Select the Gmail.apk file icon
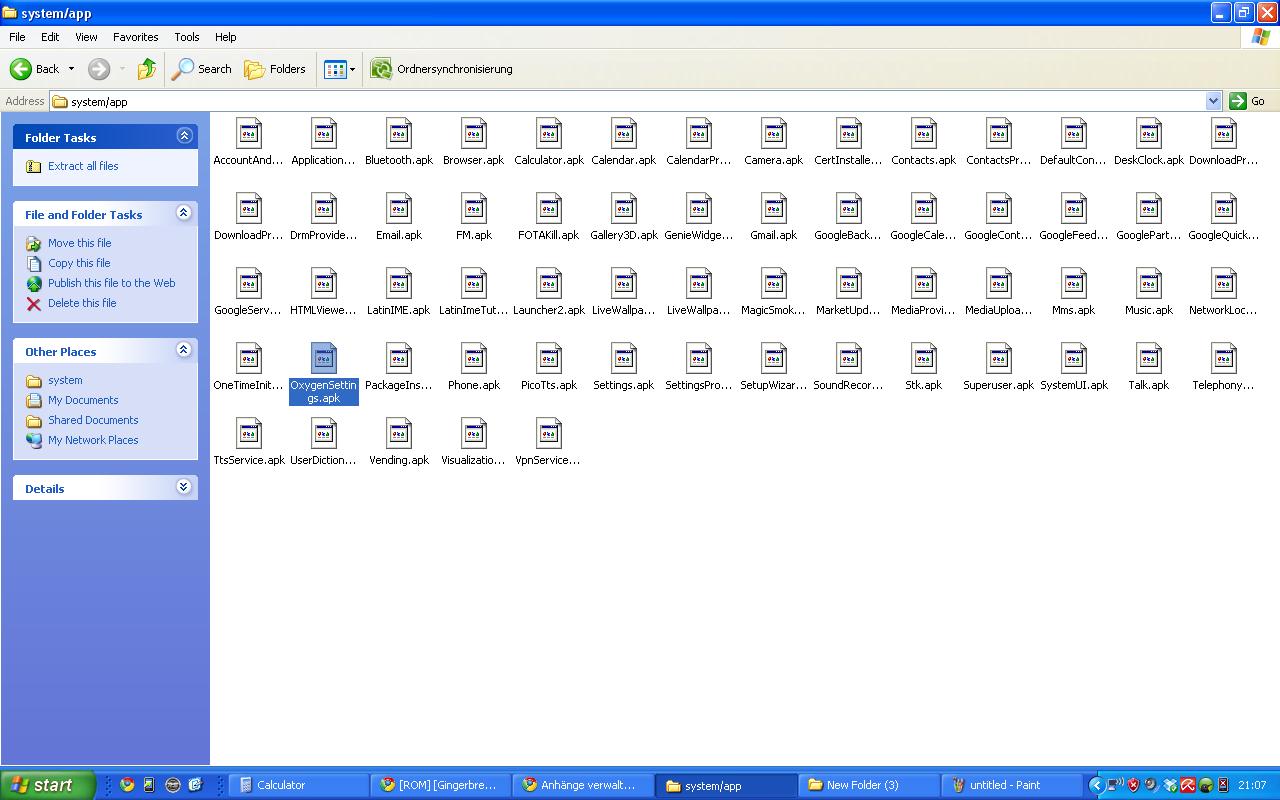The width and height of the screenshot is (1280, 800). click(x=774, y=209)
